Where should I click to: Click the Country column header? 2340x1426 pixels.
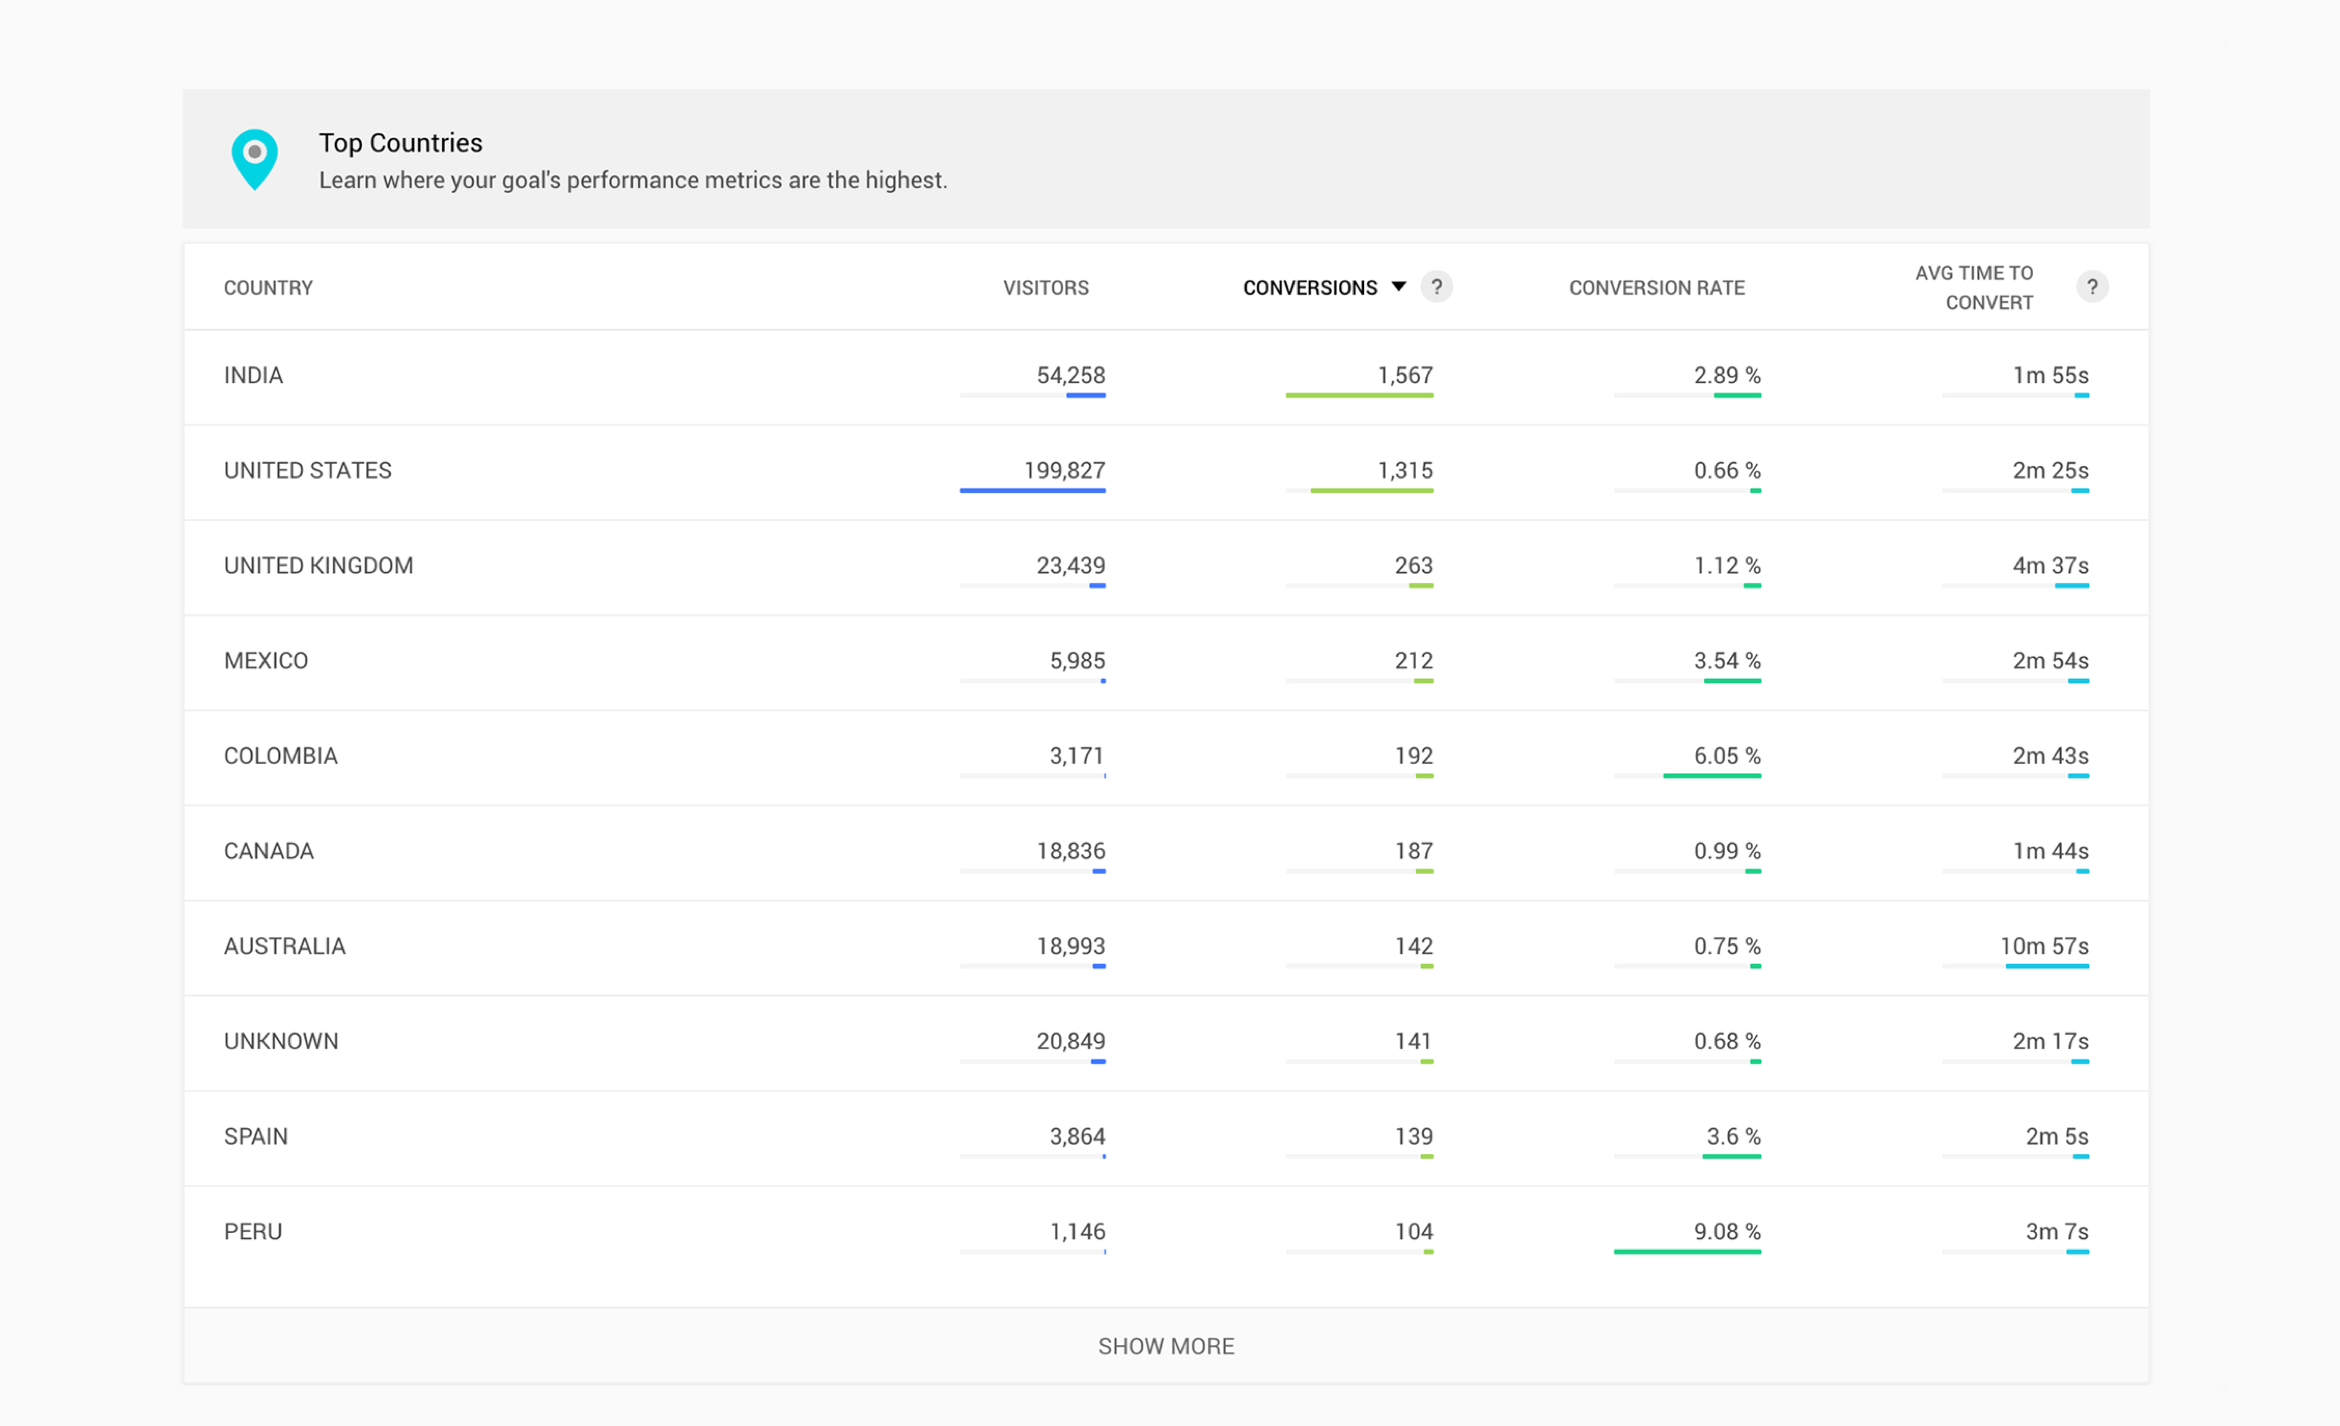pyautogui.click(x=268, y=288)
